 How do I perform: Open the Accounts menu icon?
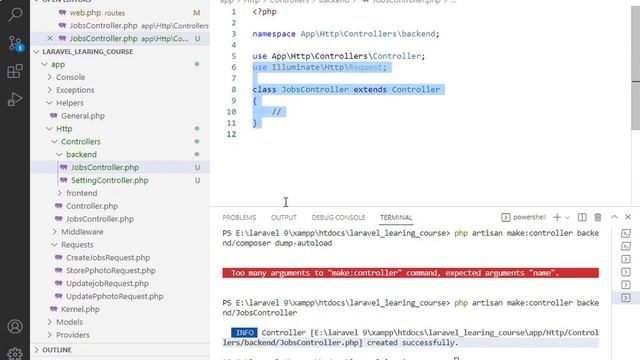[15, 327]
